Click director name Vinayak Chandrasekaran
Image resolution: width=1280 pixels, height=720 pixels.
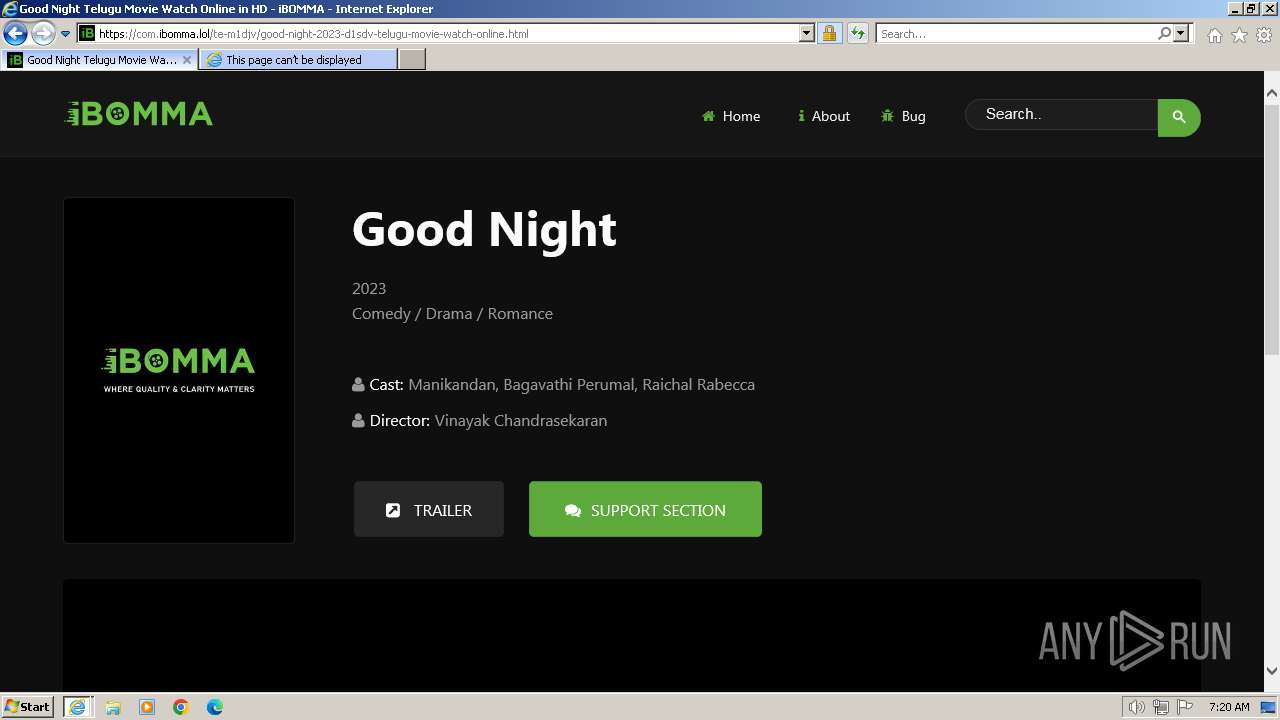tap(521, 420)
